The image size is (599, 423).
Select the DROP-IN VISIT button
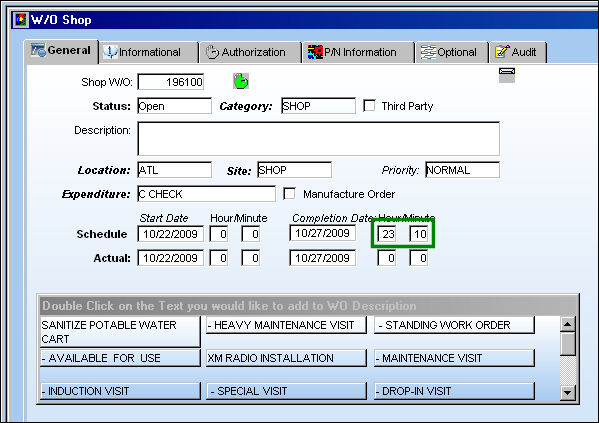point(454,391)
